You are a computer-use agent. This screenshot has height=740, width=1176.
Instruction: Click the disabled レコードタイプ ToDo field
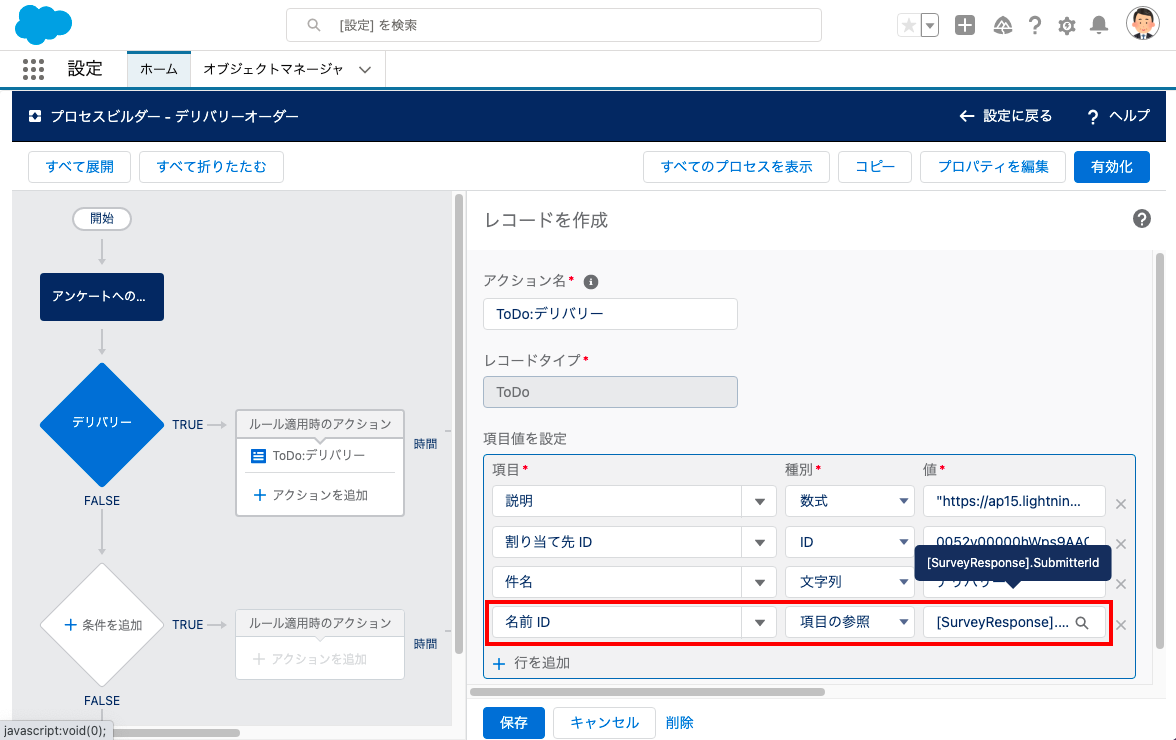[x=610, y=392]
